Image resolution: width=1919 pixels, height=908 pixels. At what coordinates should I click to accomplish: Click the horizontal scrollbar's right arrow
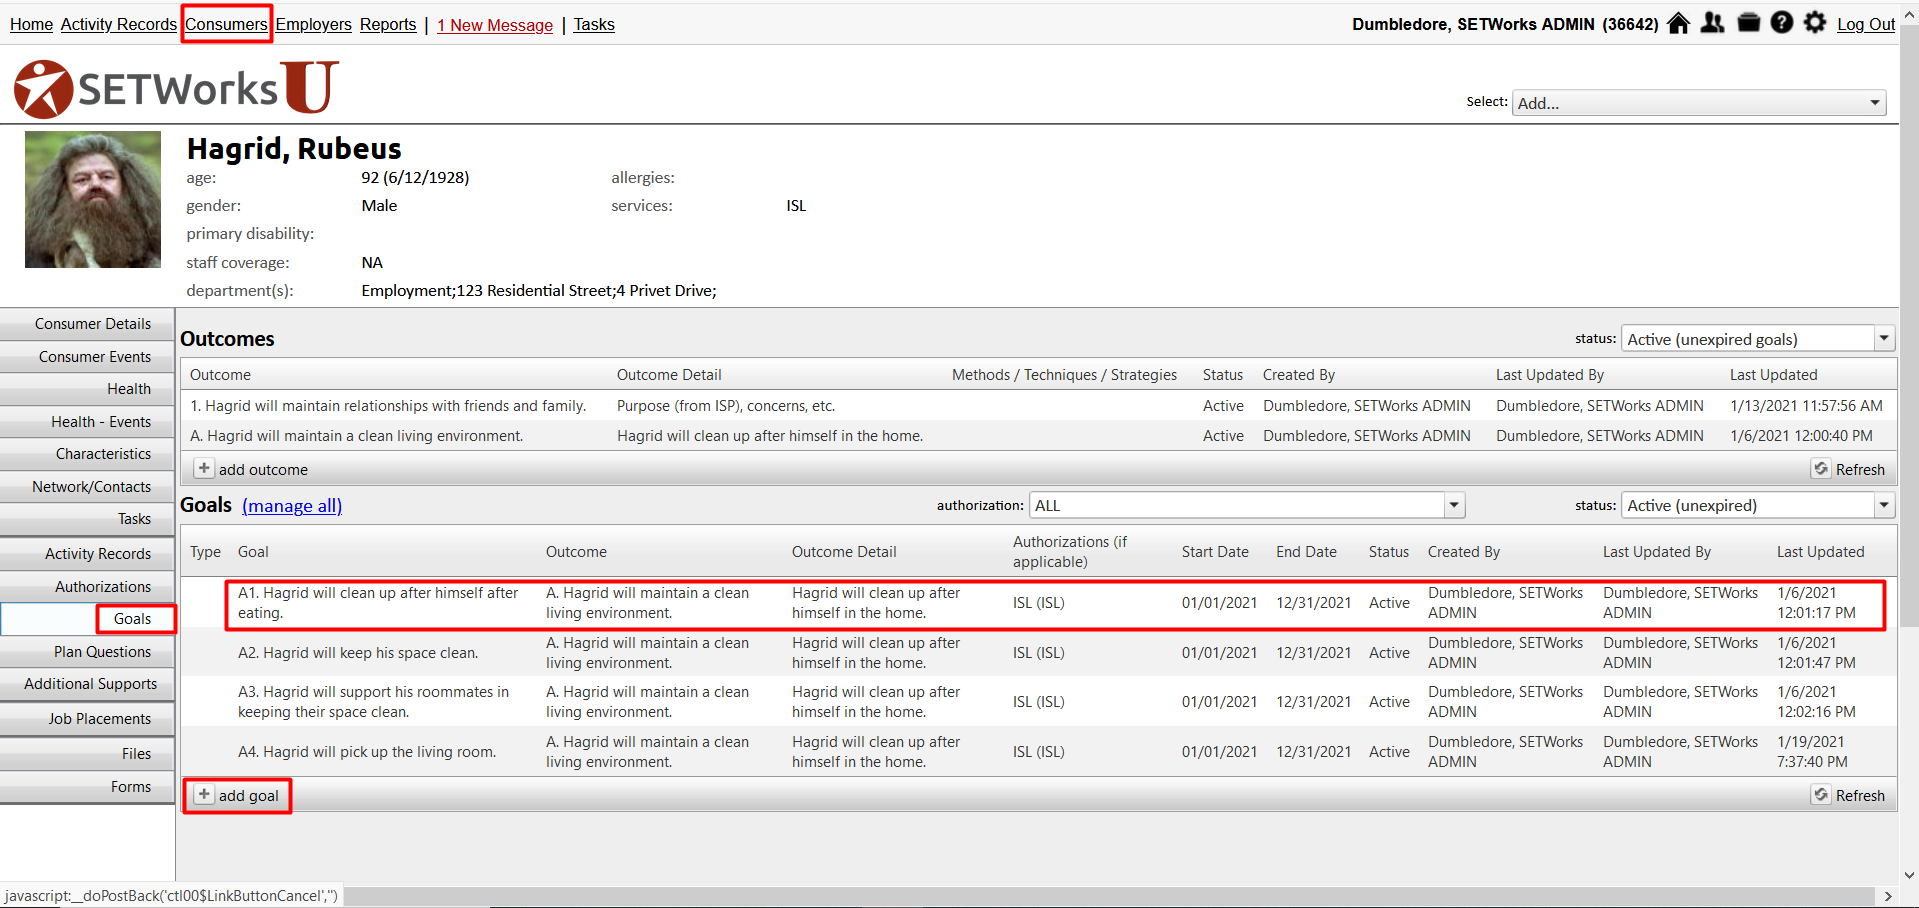pos(1888,896)
